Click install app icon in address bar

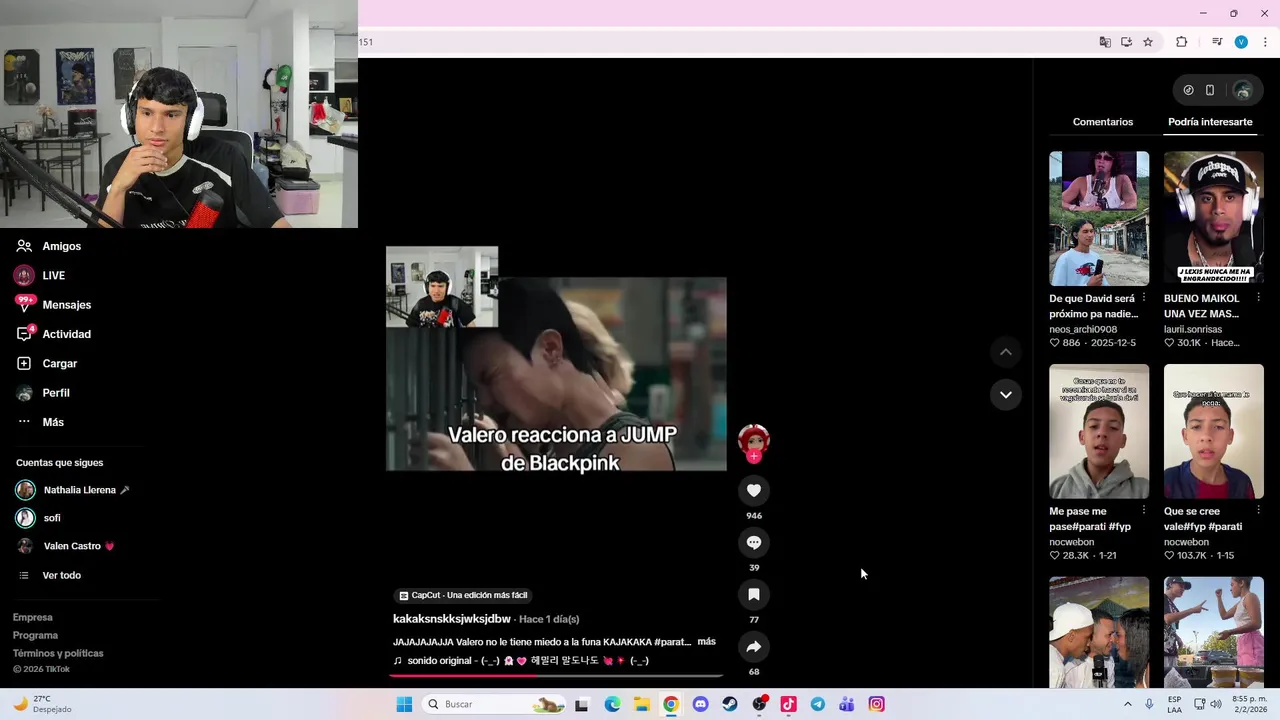point(1126,42)
